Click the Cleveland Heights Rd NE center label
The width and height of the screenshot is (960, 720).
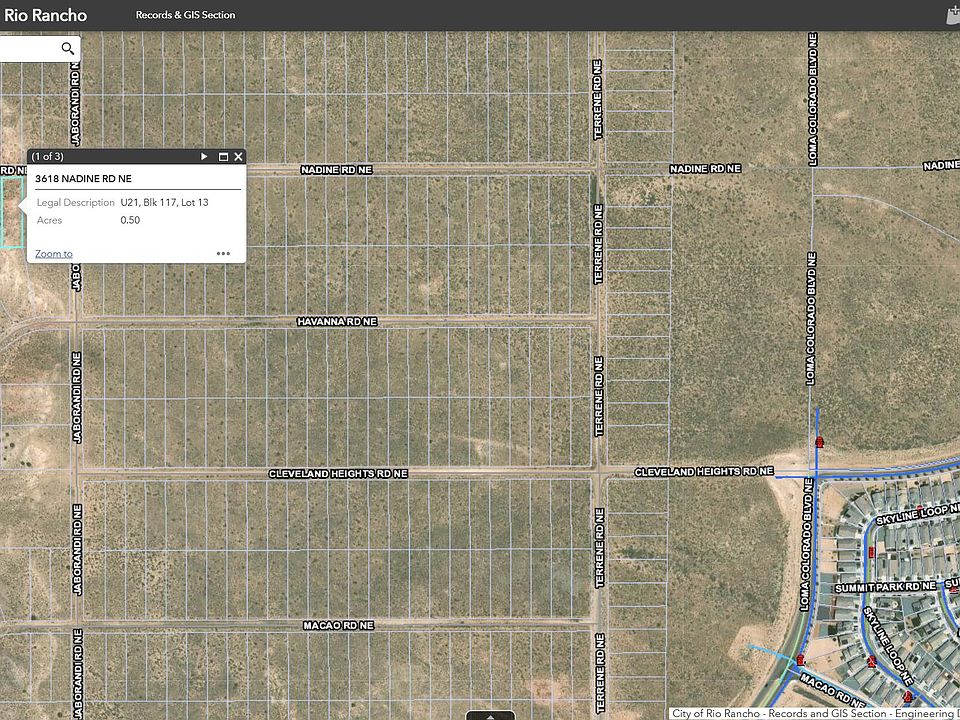[x=338, y=474]
